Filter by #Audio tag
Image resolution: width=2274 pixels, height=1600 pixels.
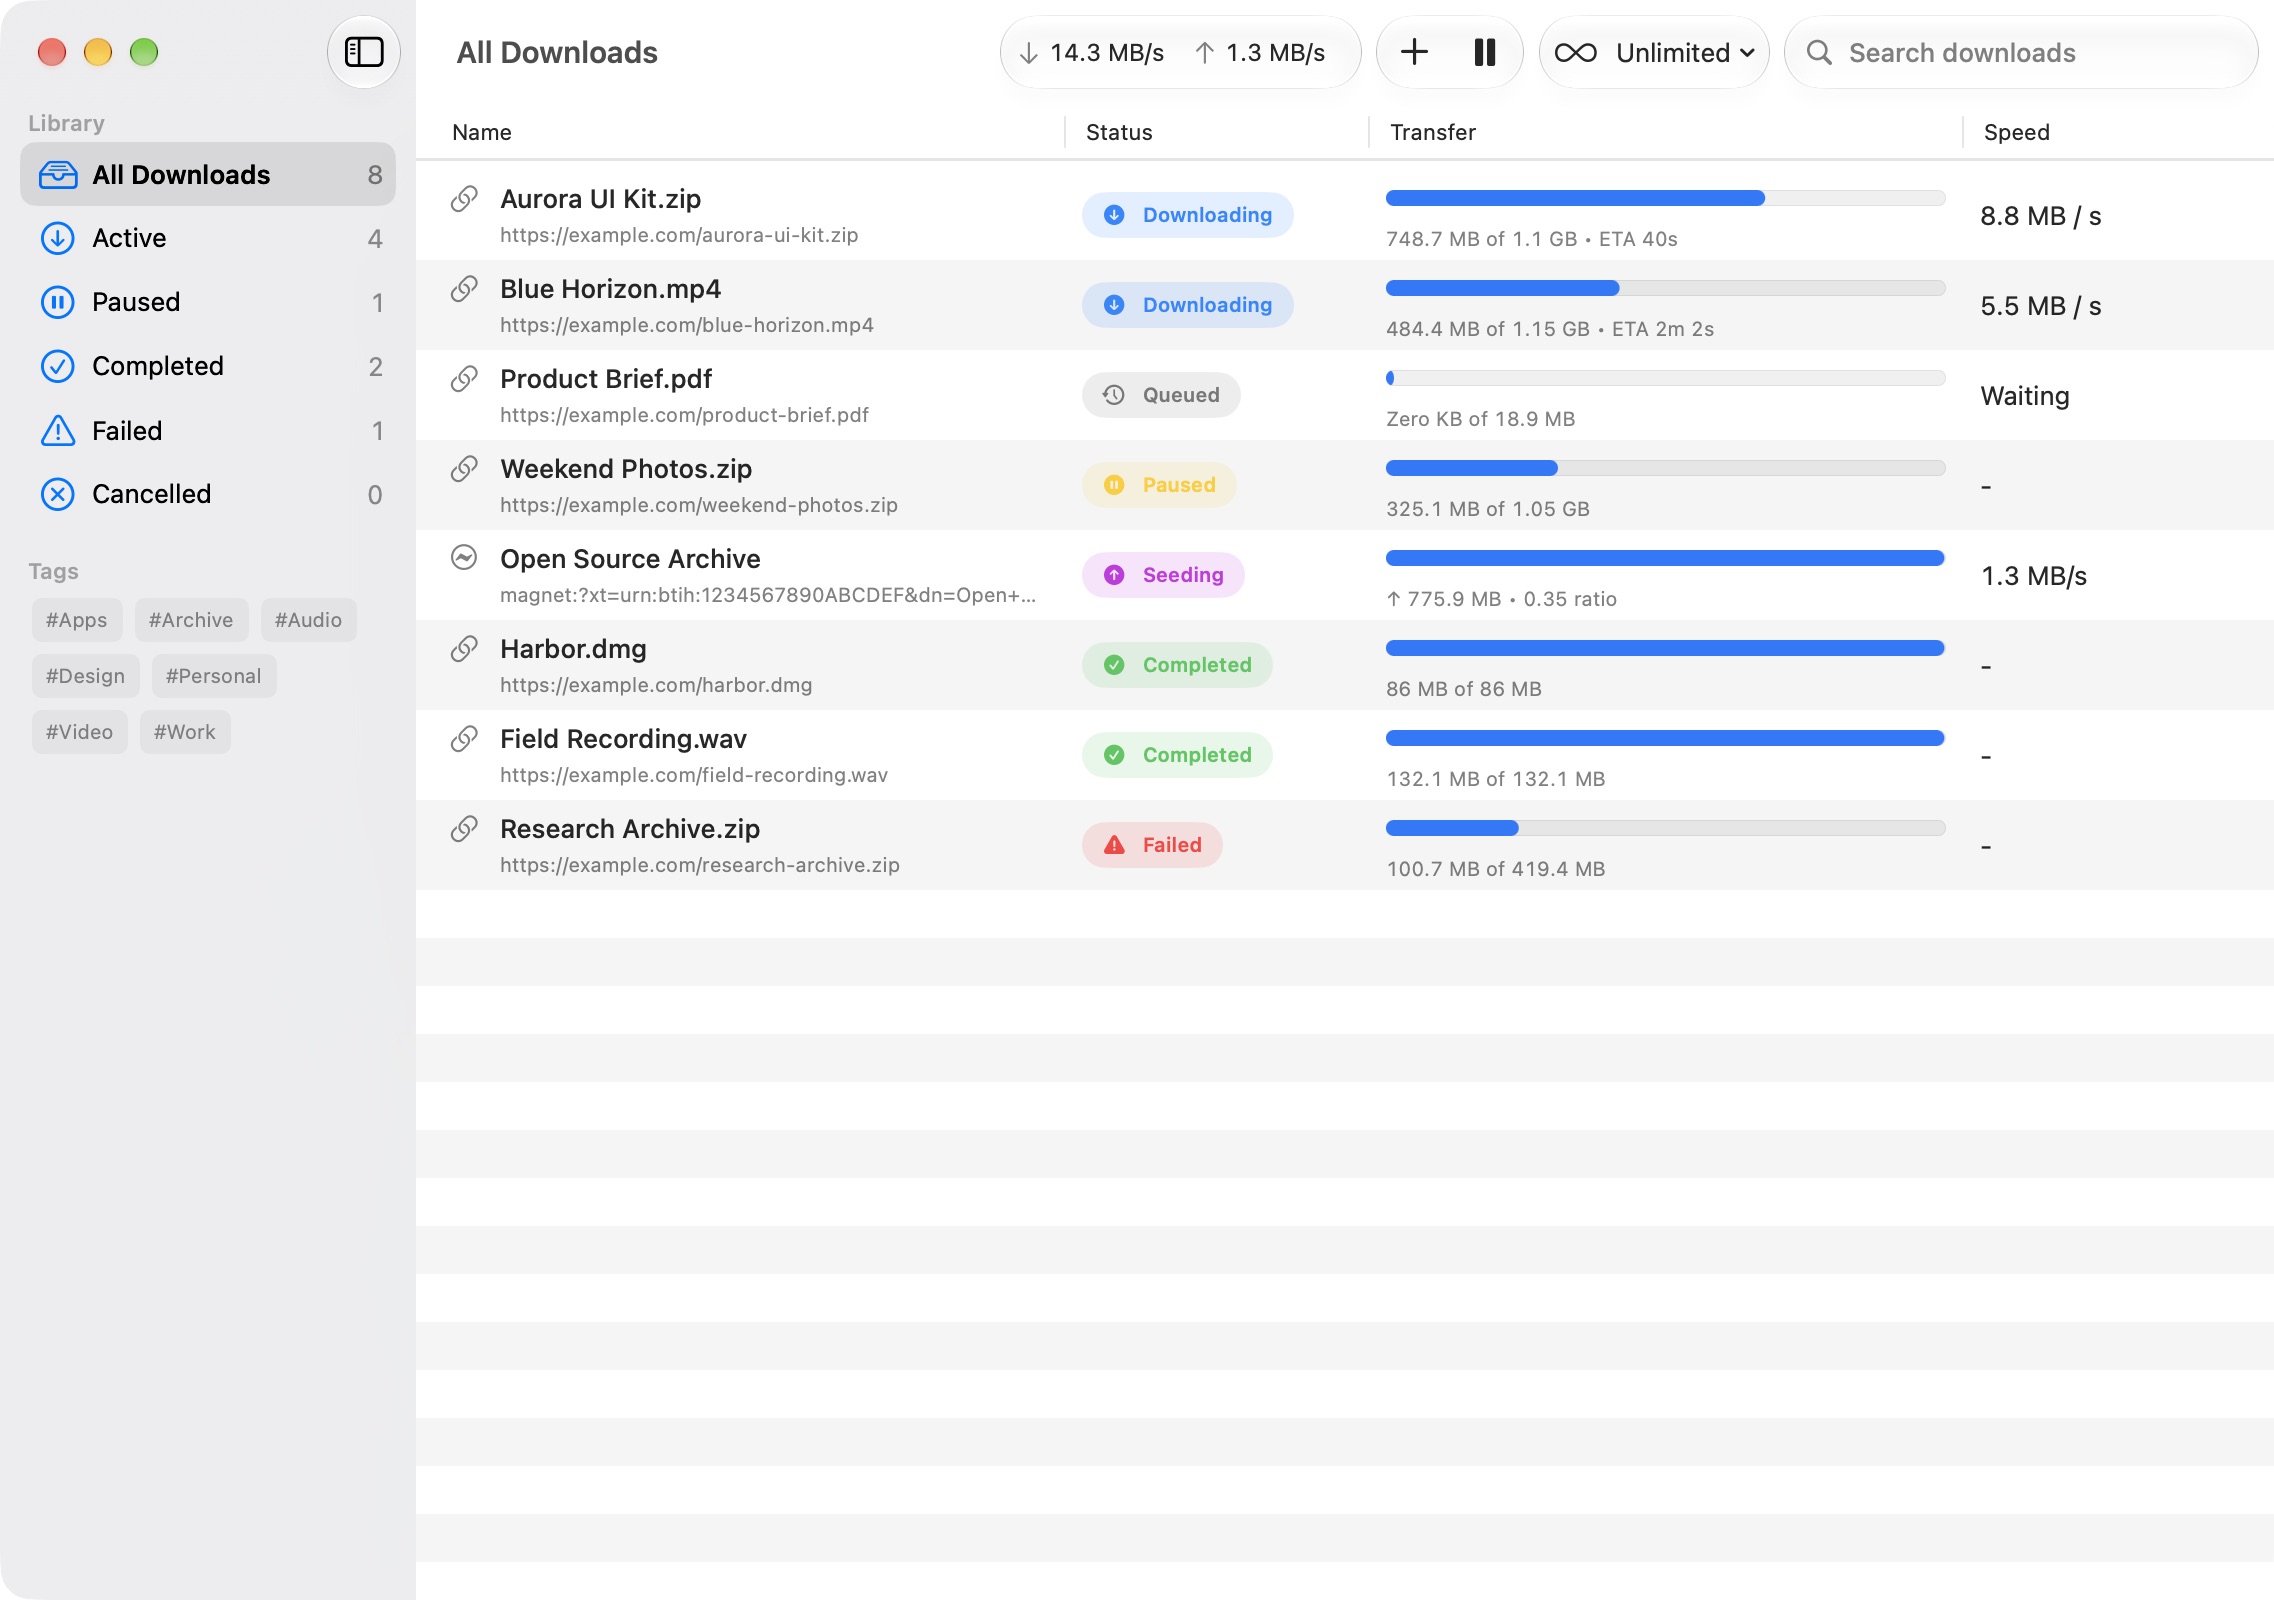308,620
